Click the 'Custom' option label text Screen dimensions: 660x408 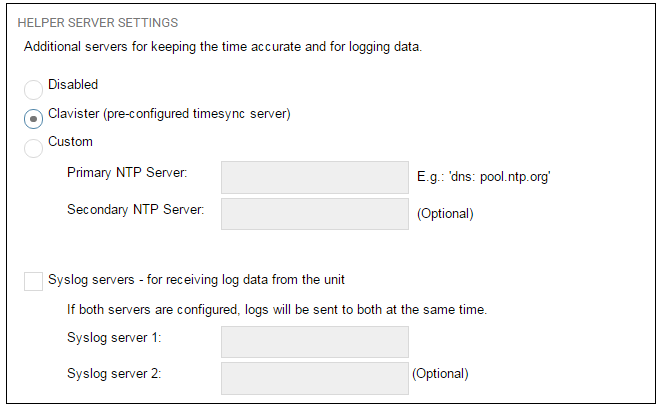(70, 142)
